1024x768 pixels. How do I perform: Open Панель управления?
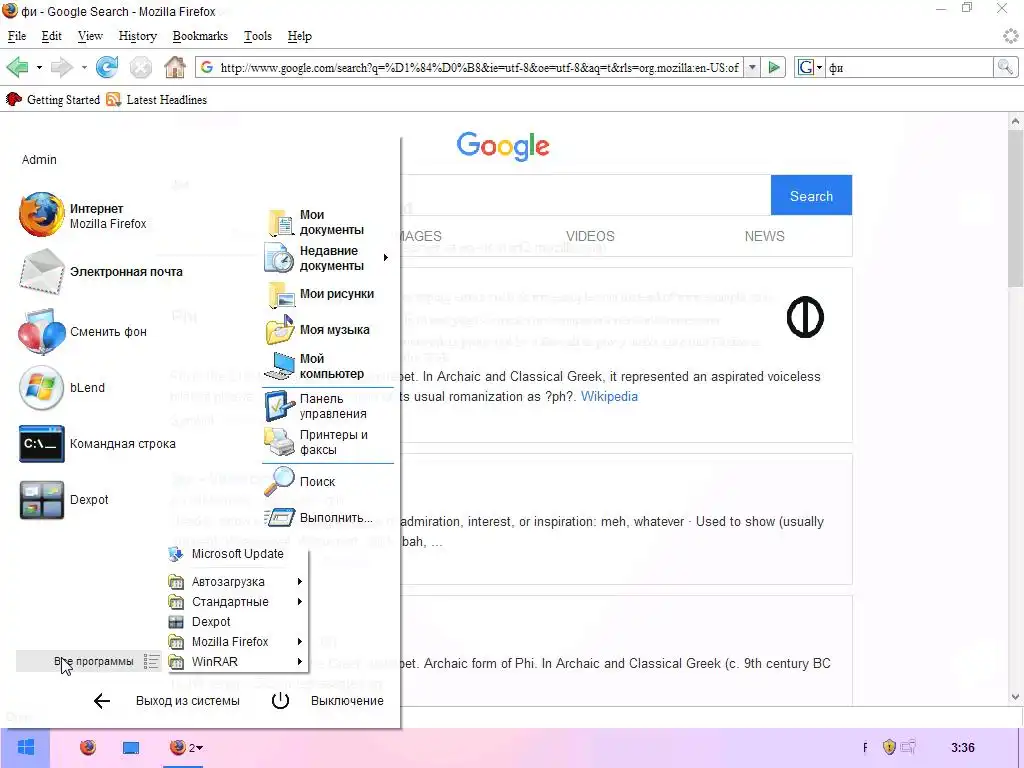pyautogui.click(x=317, y=406)
